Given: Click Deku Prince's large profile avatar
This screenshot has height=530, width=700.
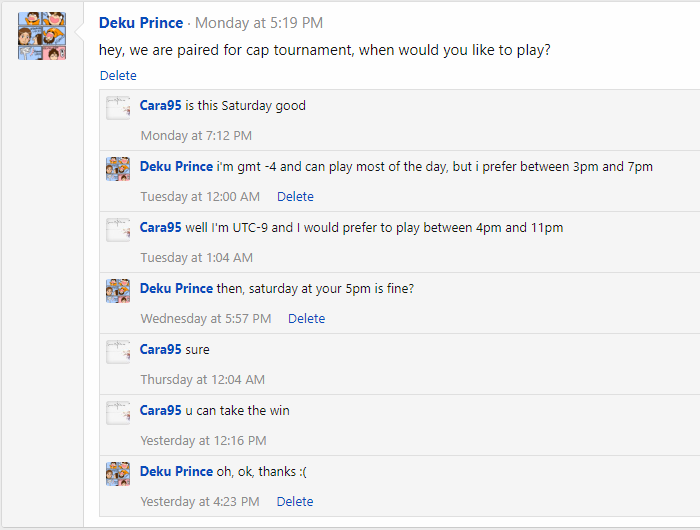Looking at the screenshot, I should click(42, 36).
